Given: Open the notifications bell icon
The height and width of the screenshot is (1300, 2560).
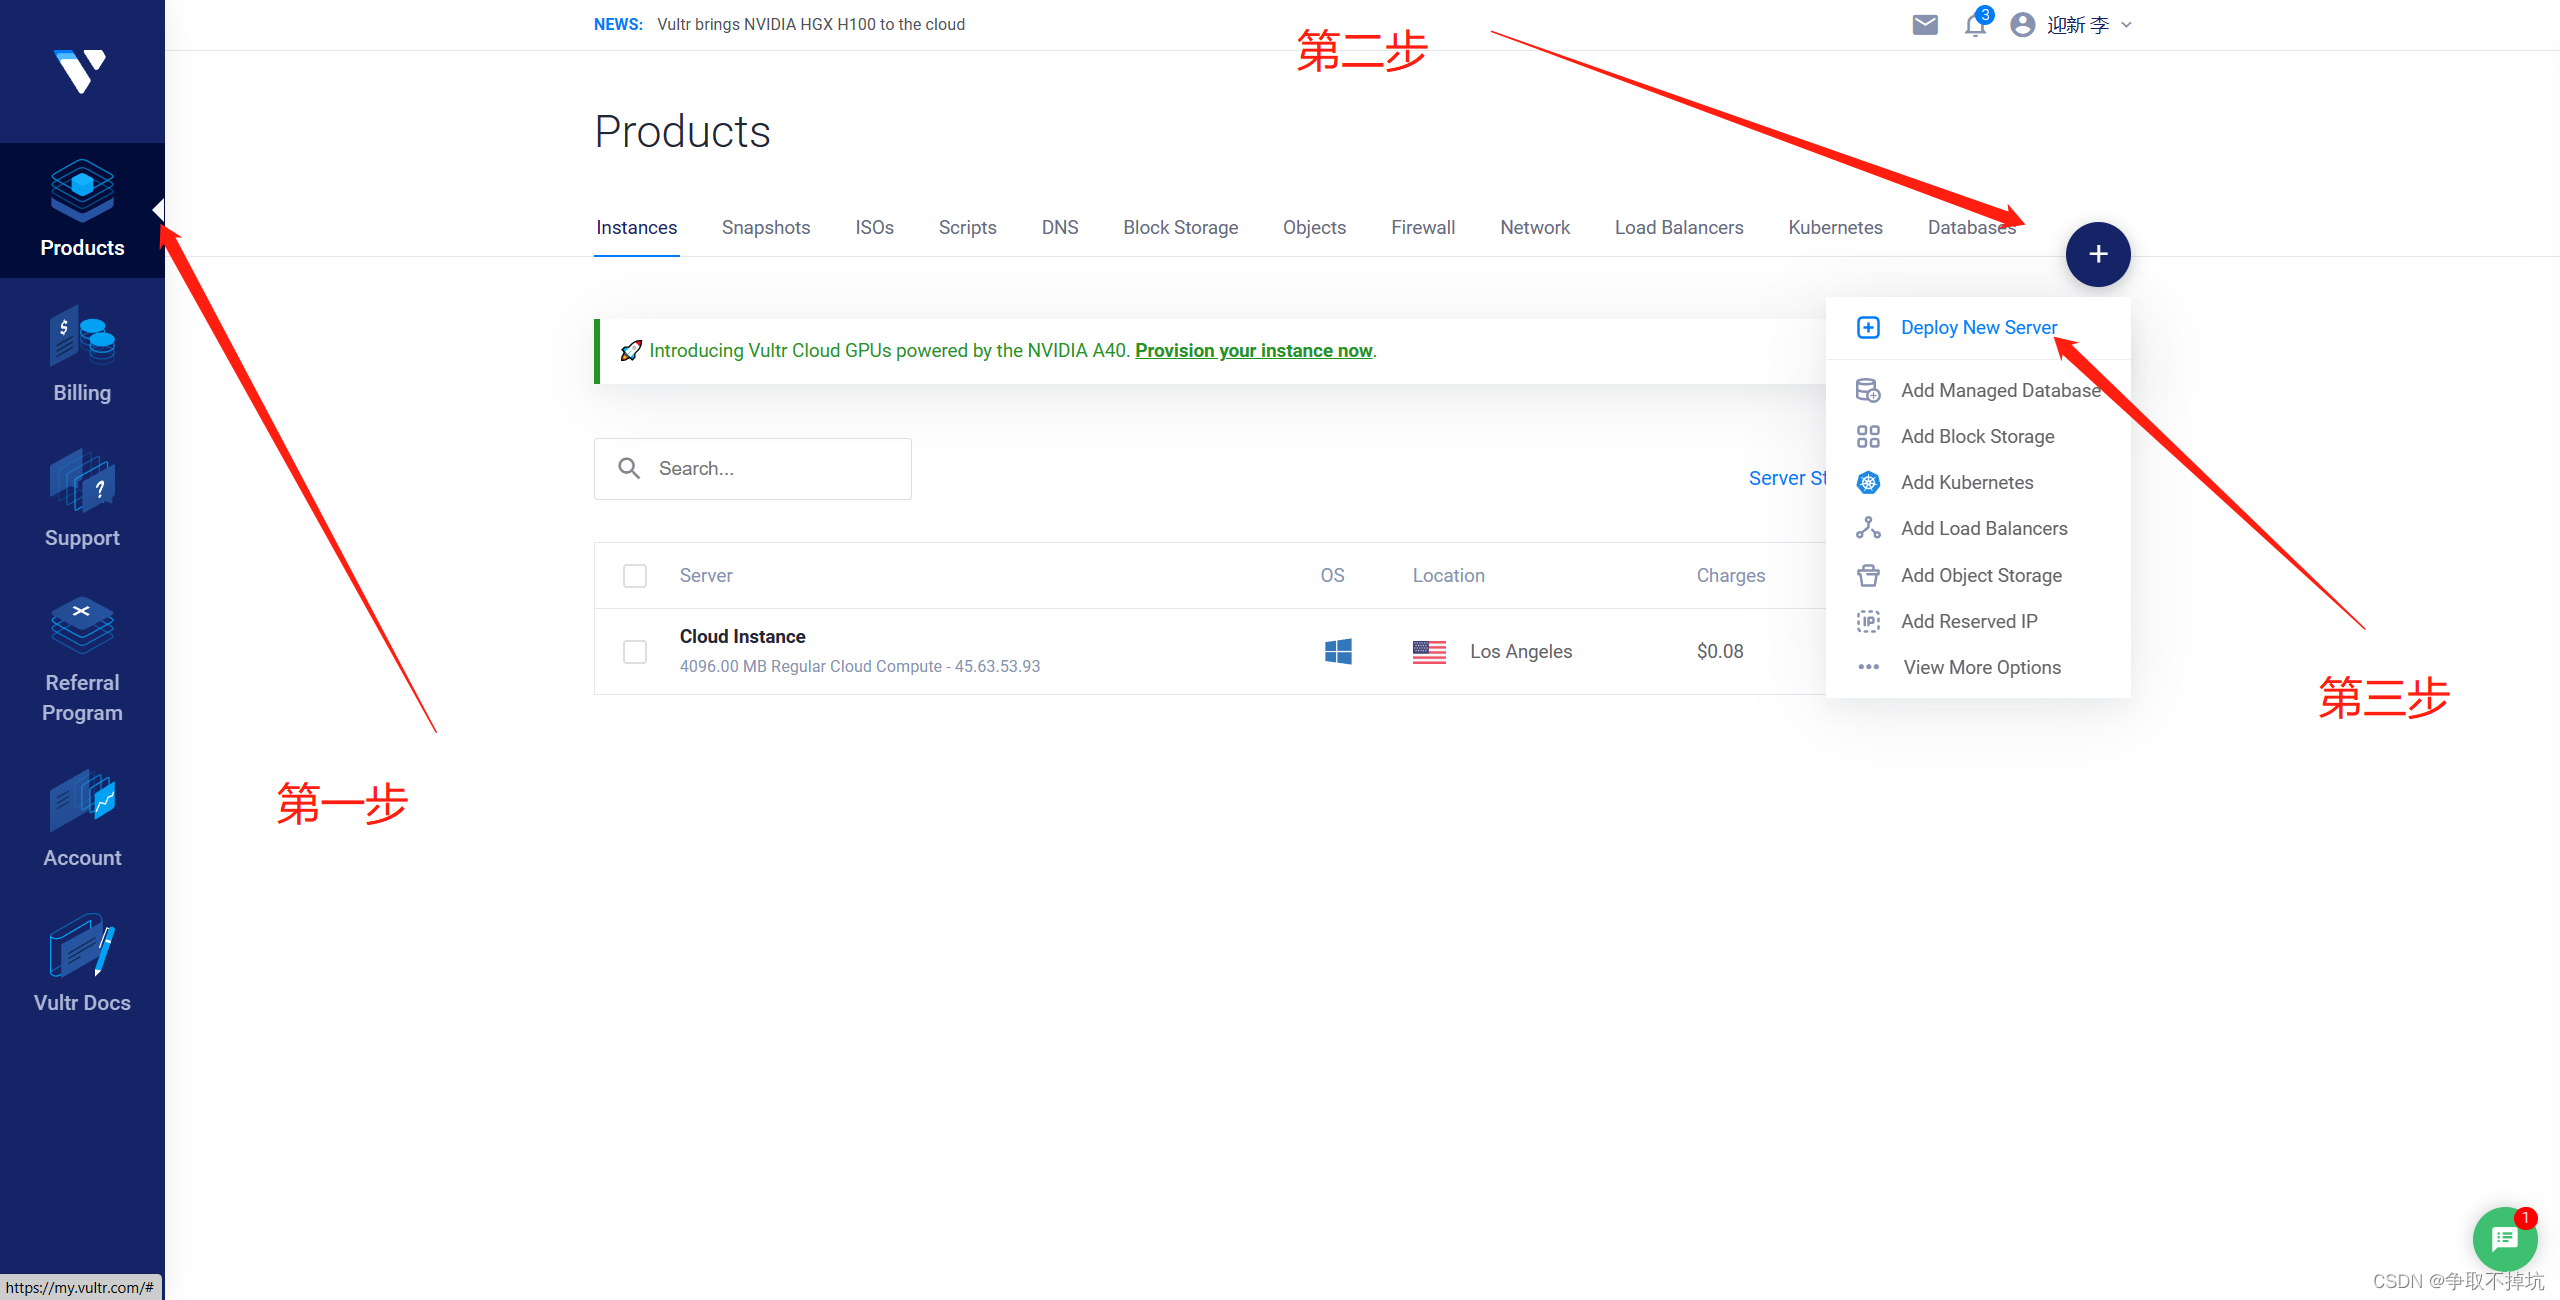Looking at the screenshot, I should 1975,24.
